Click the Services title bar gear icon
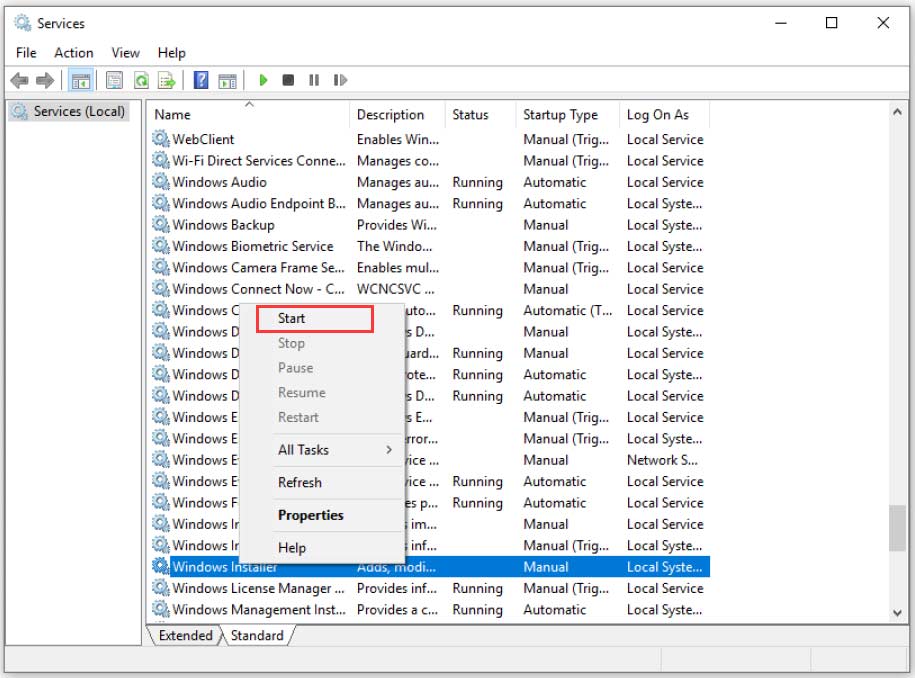915x678 pixels. (x=23, y=23)
